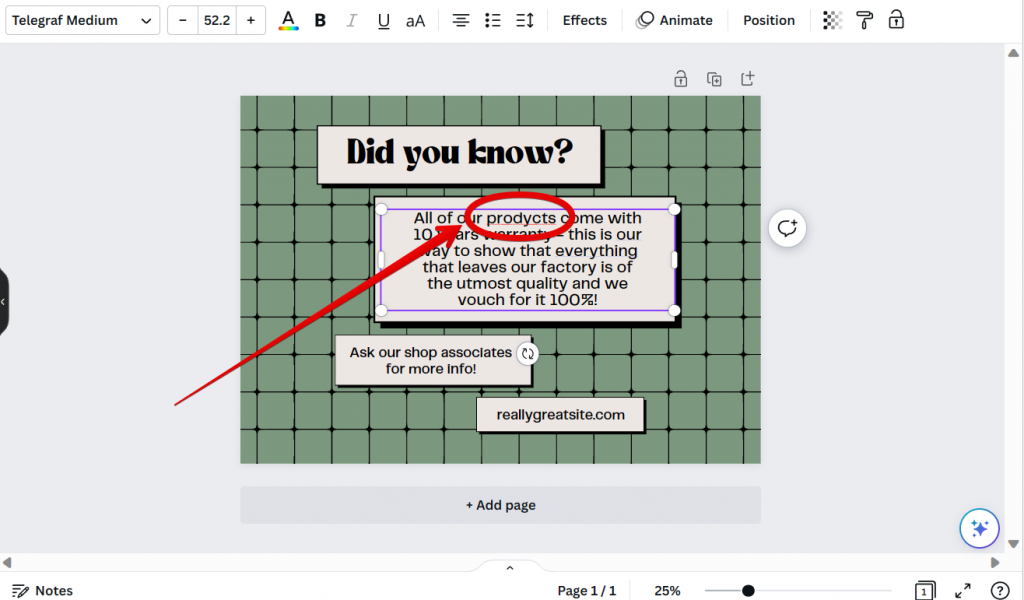Apply bulleted list formatting
Image resolution: width=1024 pixels, height=600 pixels.
[x=492, y=20]
